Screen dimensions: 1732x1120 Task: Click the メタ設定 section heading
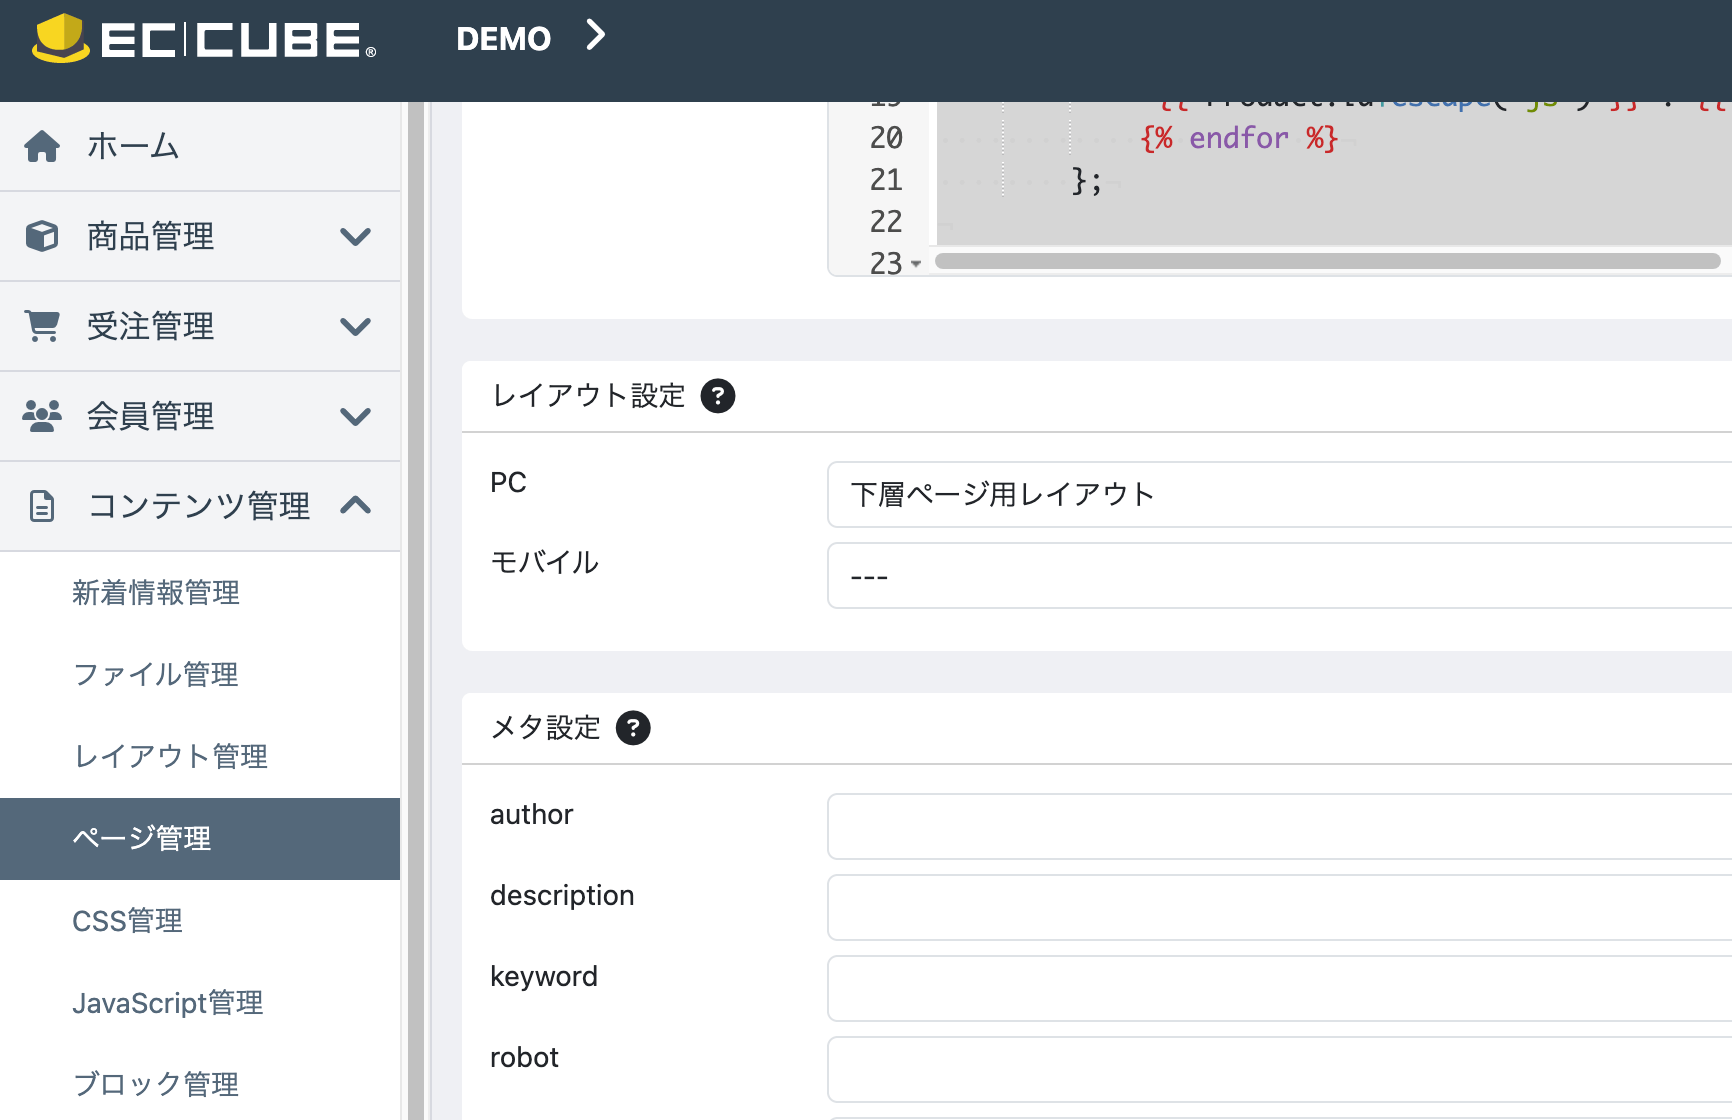click(x=546, y=728)
